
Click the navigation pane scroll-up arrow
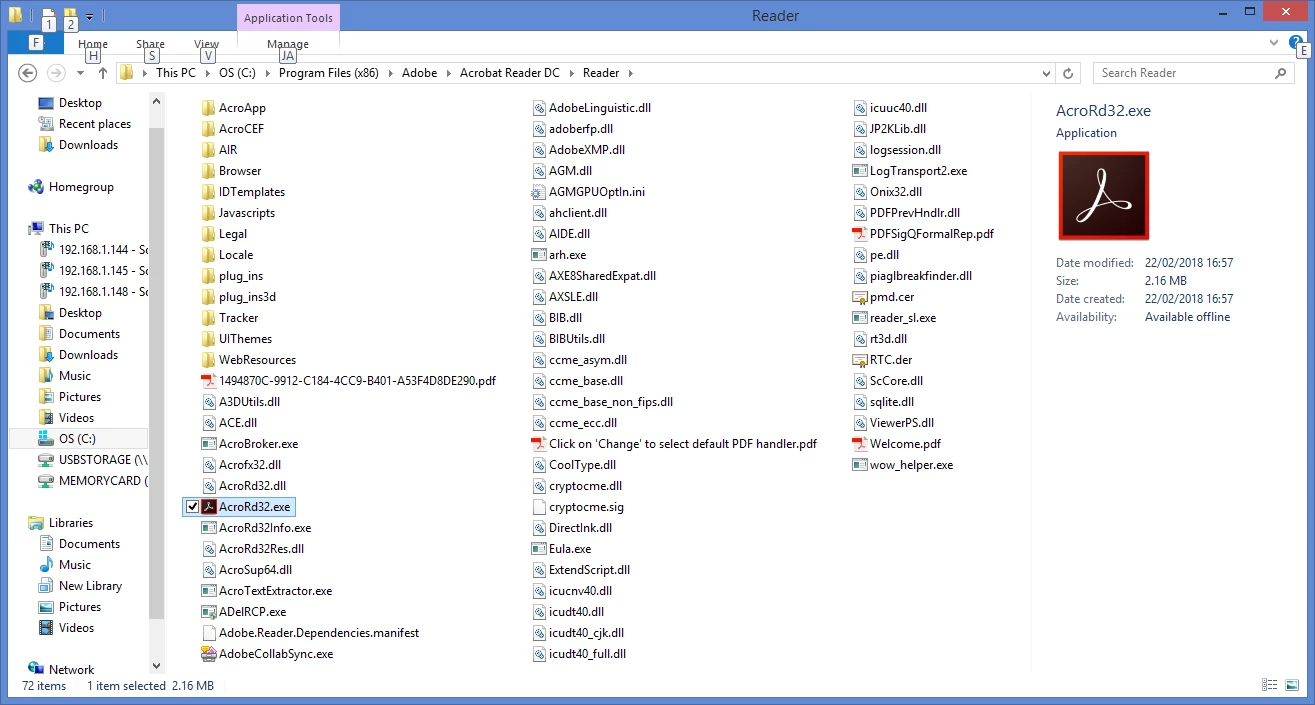[x=156, y=101]
